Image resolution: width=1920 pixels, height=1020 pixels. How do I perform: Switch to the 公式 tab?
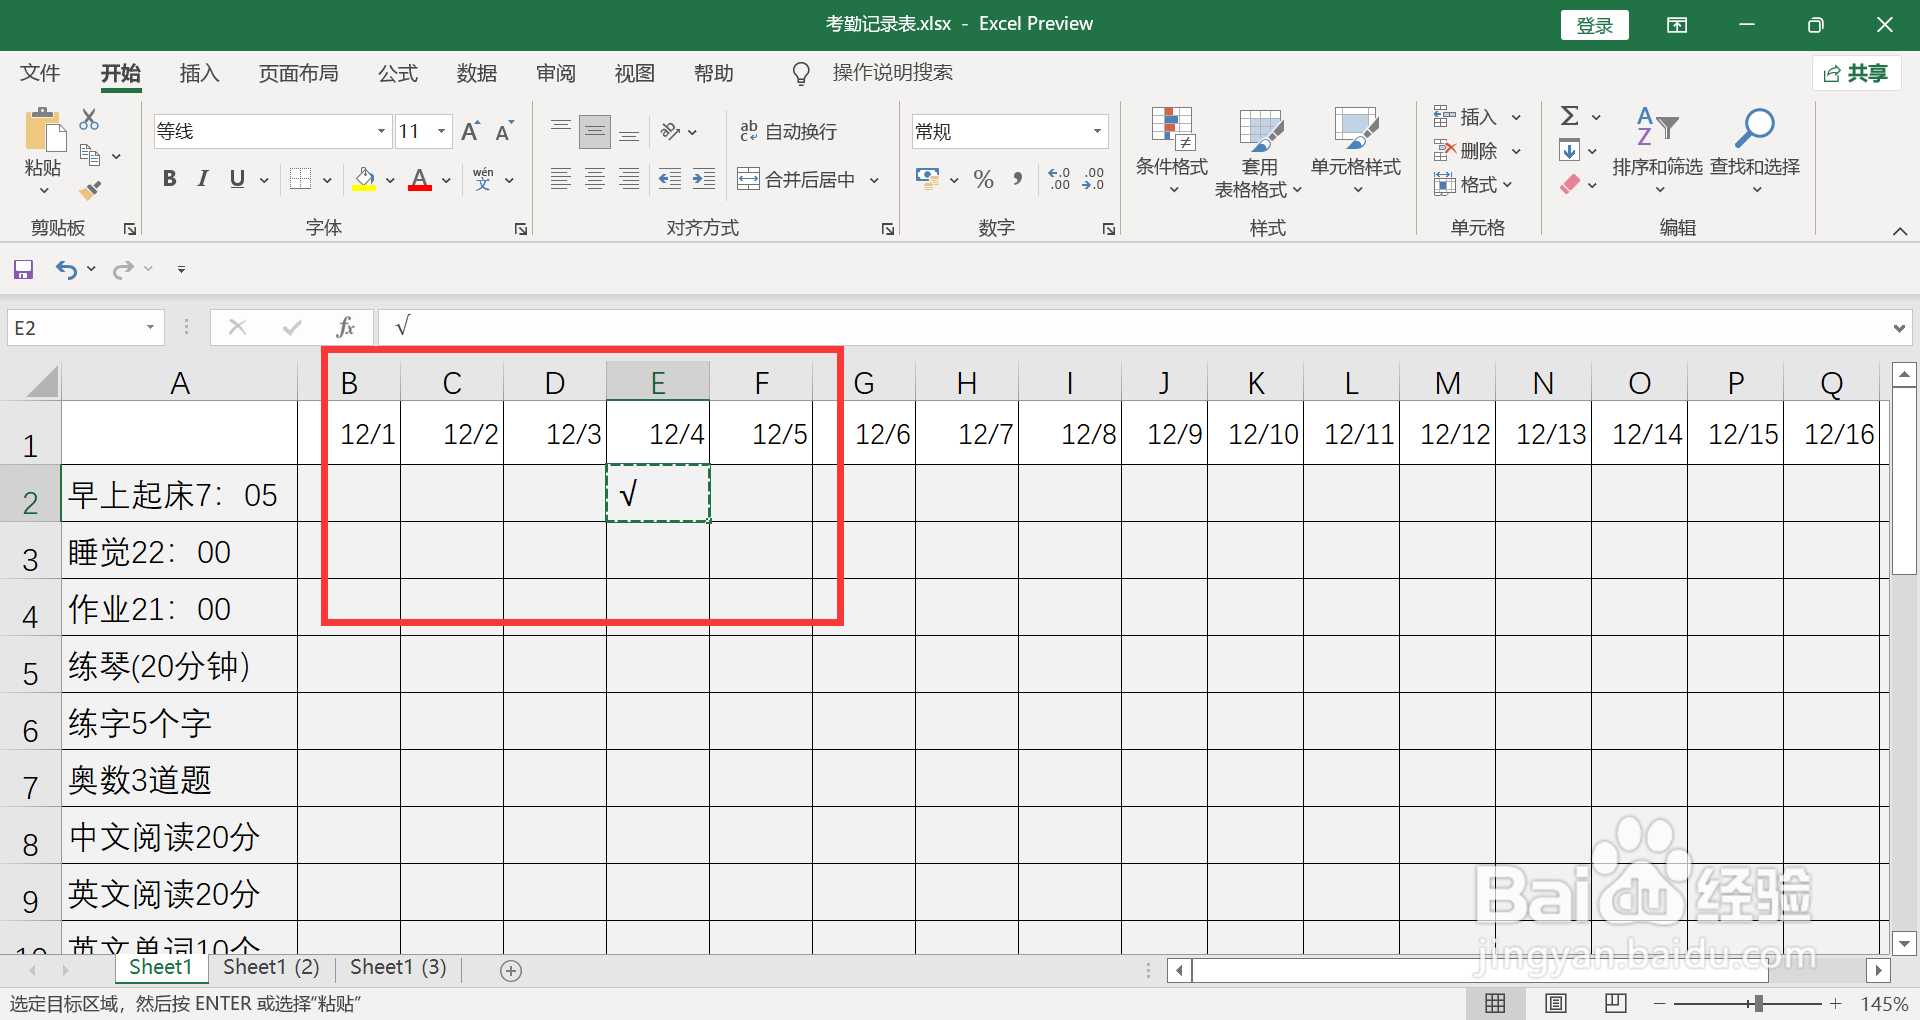[397, 73]
